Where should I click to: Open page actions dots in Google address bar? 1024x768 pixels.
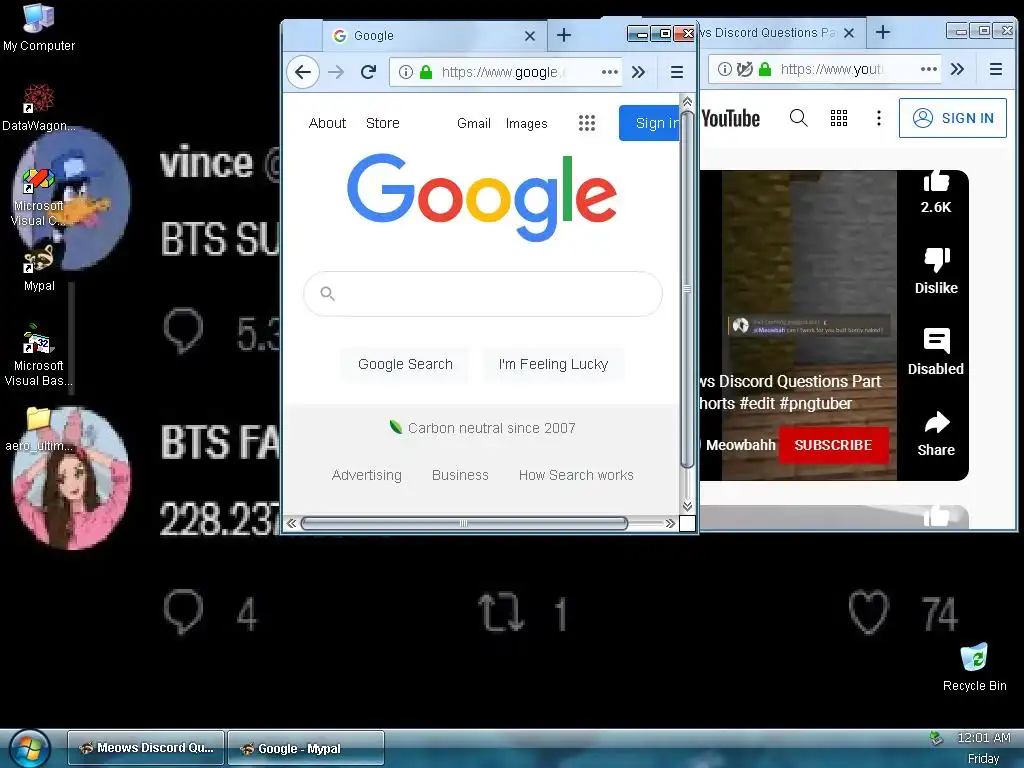click(609, 72)
